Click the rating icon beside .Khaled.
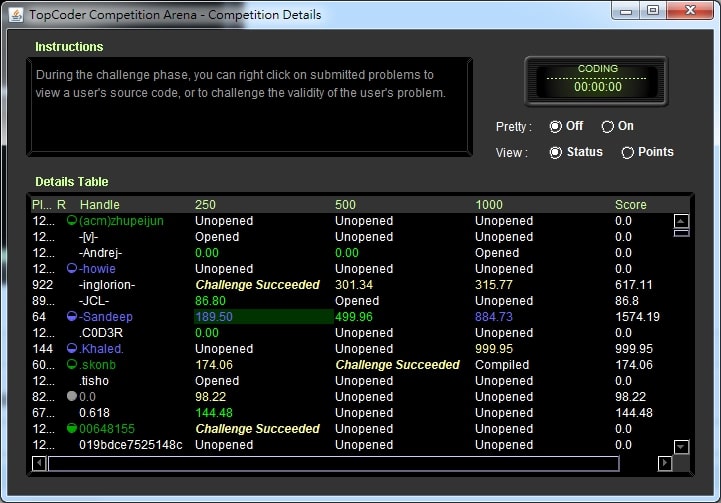Viewport: 721px width, 503px height. click(72, 348)
